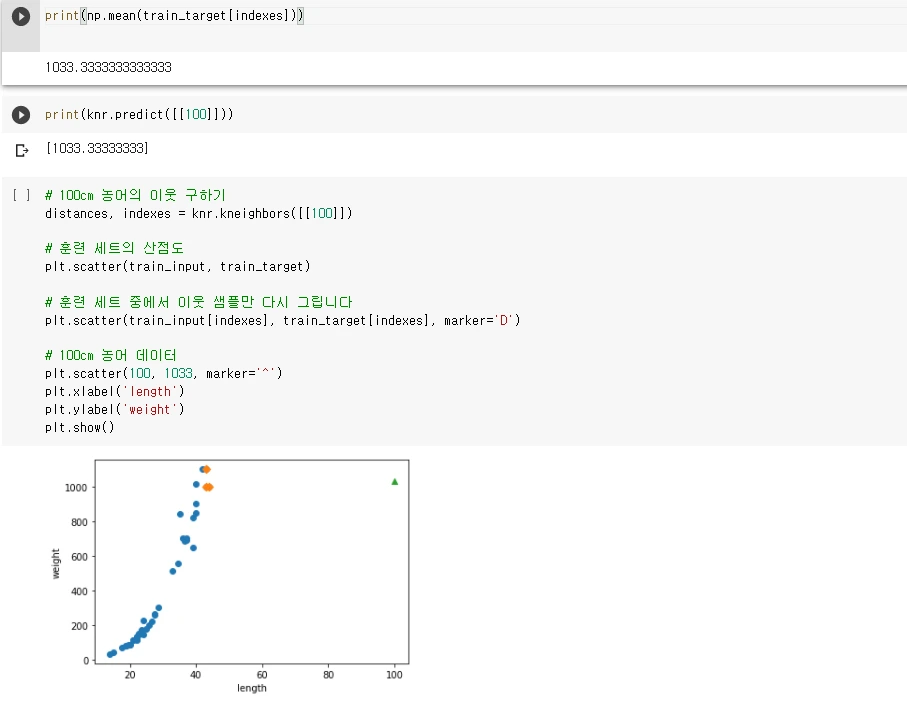Run the np.mean train_target cell

(x=21, y=16)
